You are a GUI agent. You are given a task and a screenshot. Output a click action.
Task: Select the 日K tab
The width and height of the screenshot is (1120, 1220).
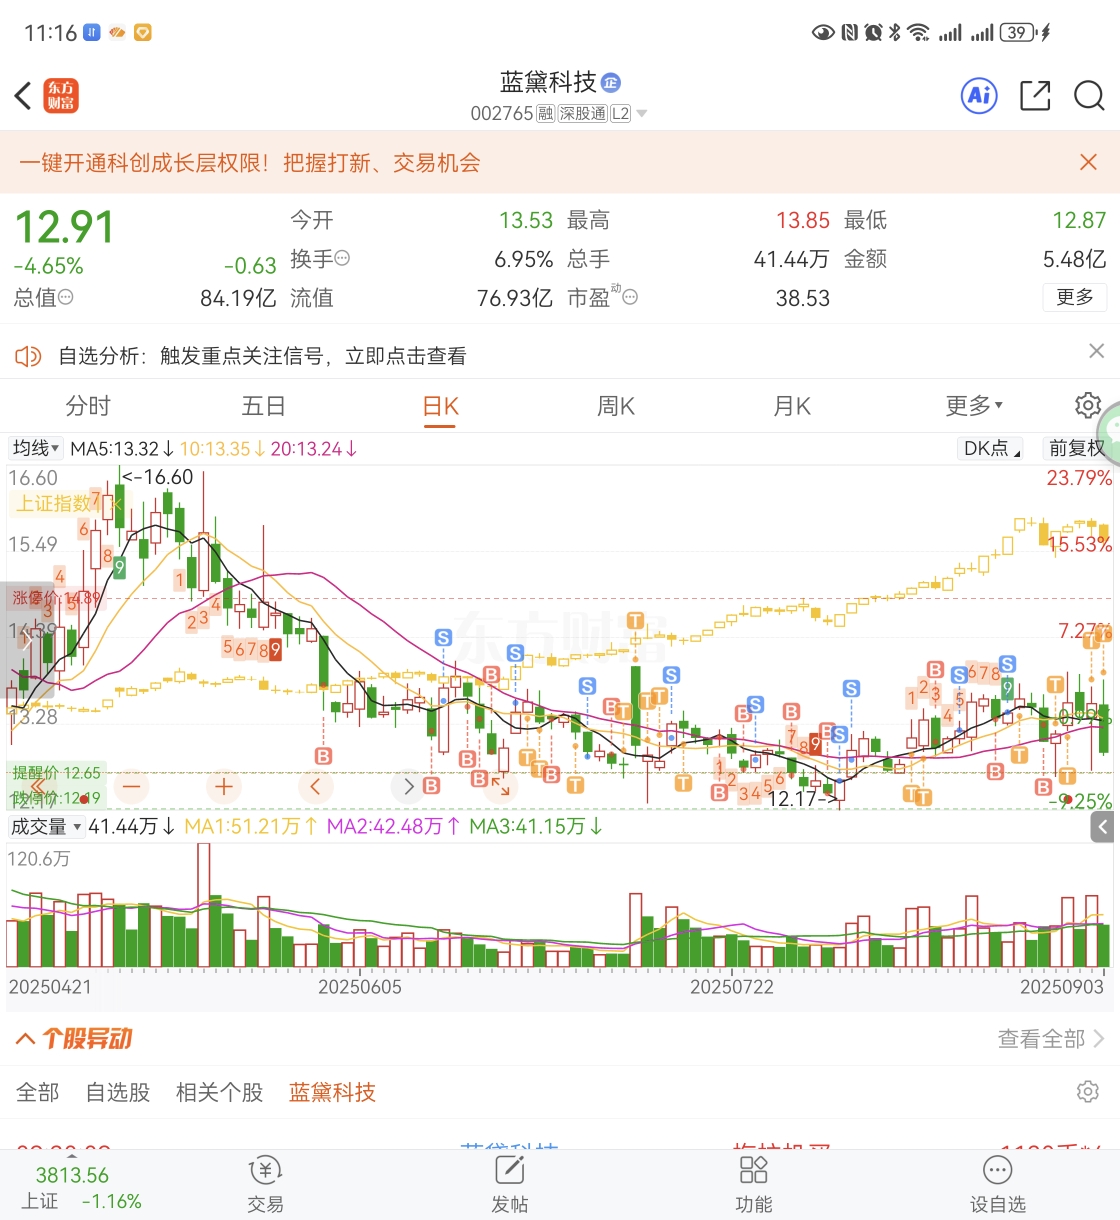[440, 407]
